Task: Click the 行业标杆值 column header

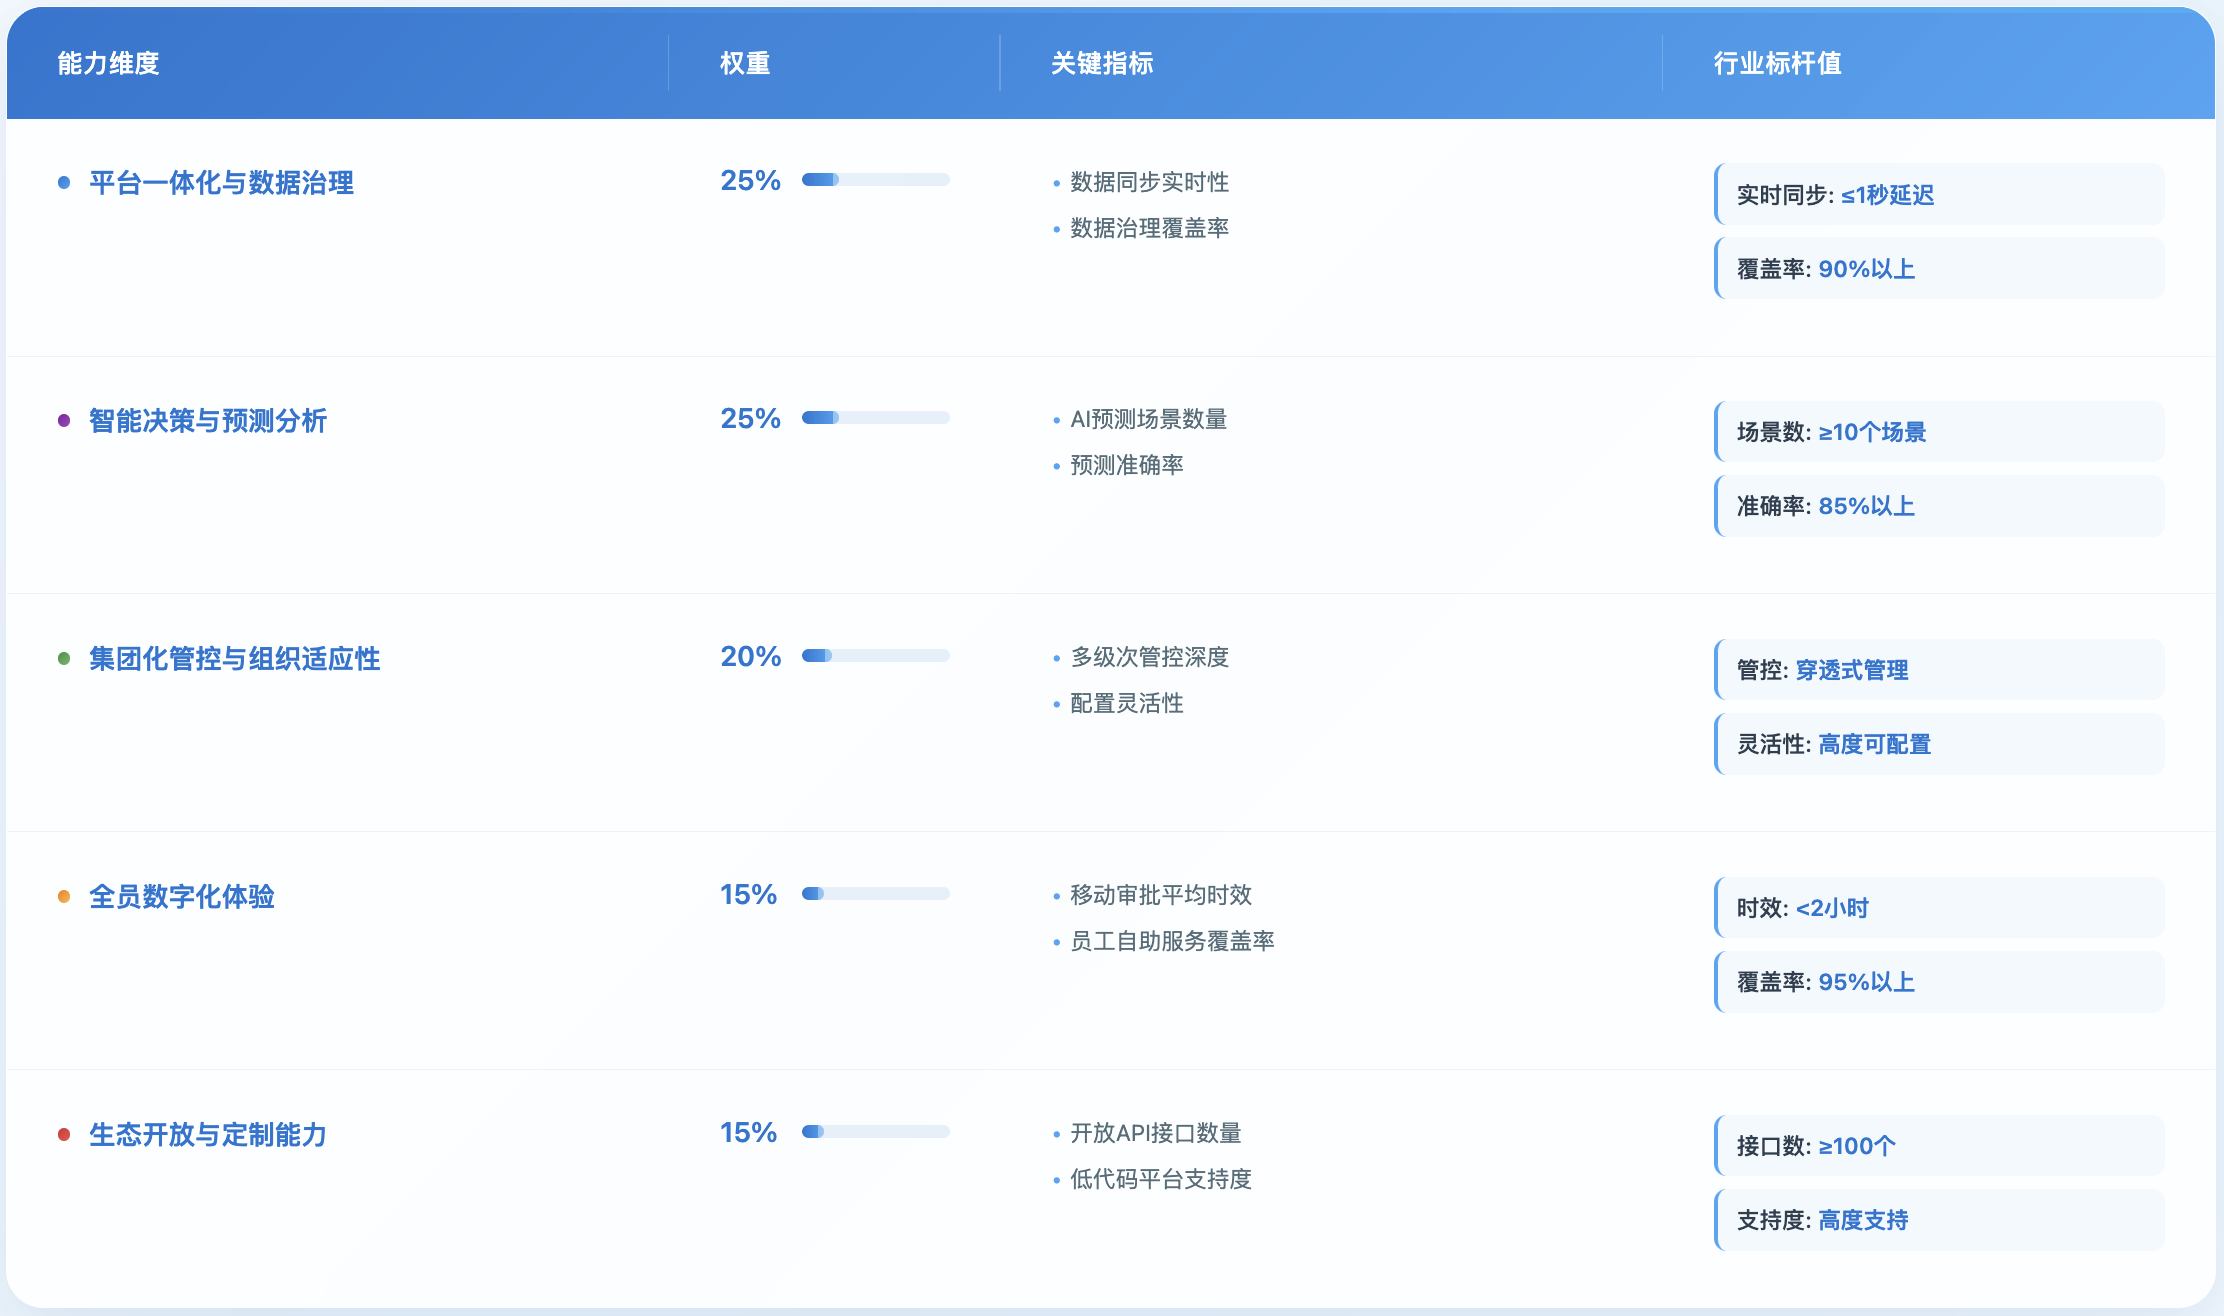Action: coord(1777,63)
